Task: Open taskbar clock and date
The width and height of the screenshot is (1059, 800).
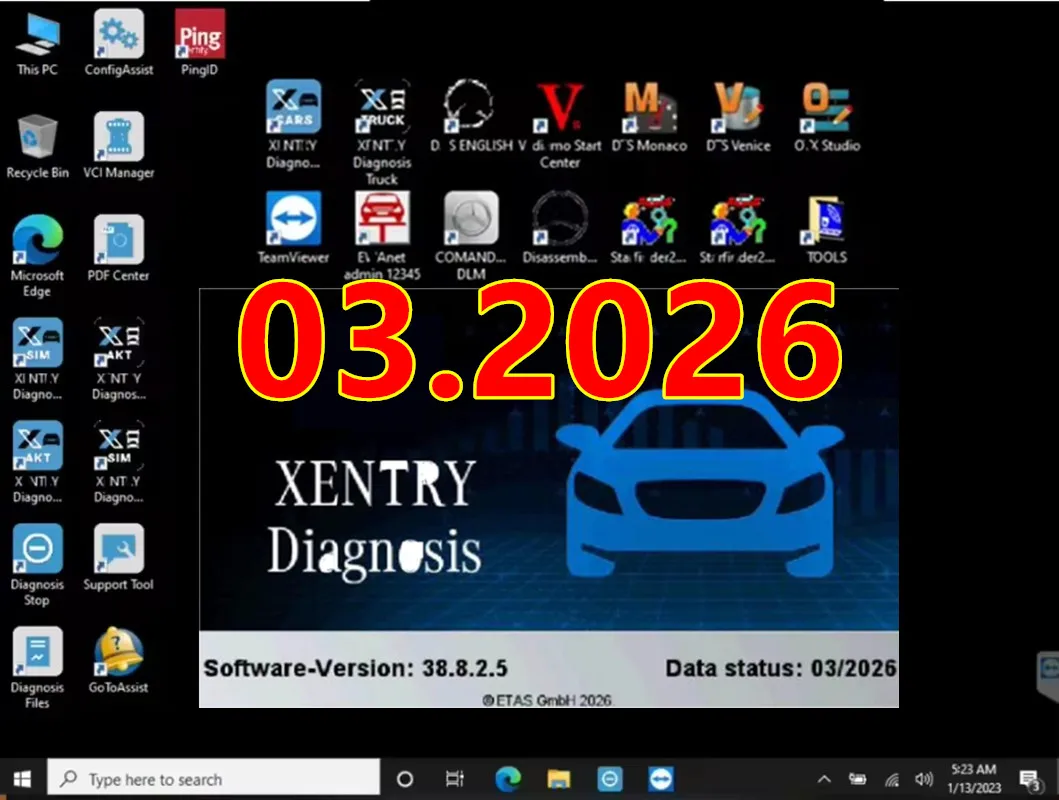Action: point(974,779)
